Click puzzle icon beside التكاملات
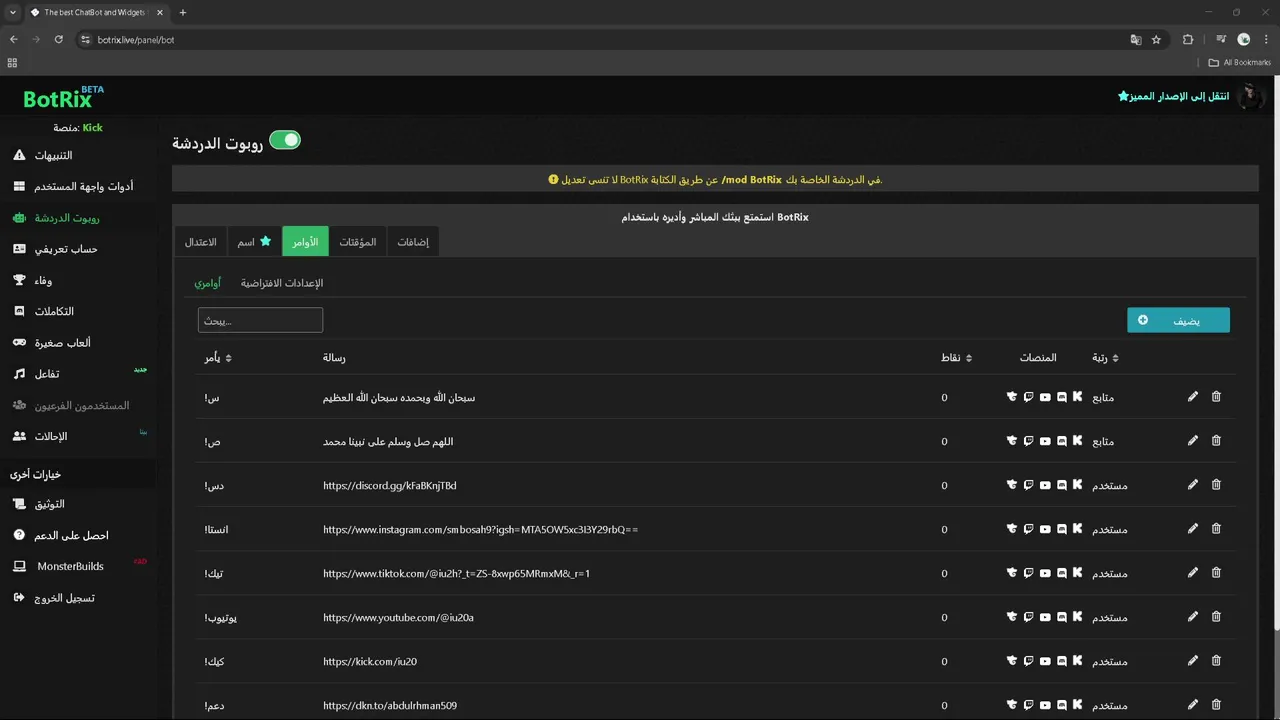 point(19,311)
